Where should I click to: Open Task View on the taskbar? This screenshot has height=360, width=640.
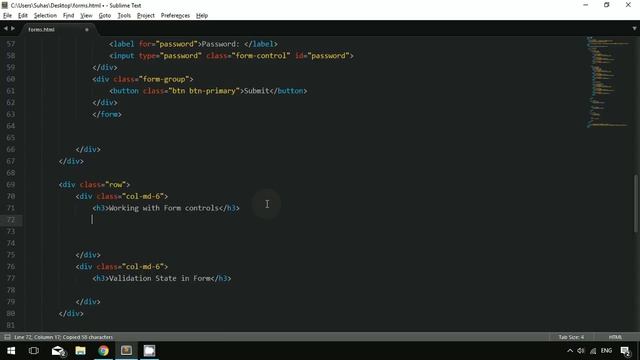[x=34, y=351]
